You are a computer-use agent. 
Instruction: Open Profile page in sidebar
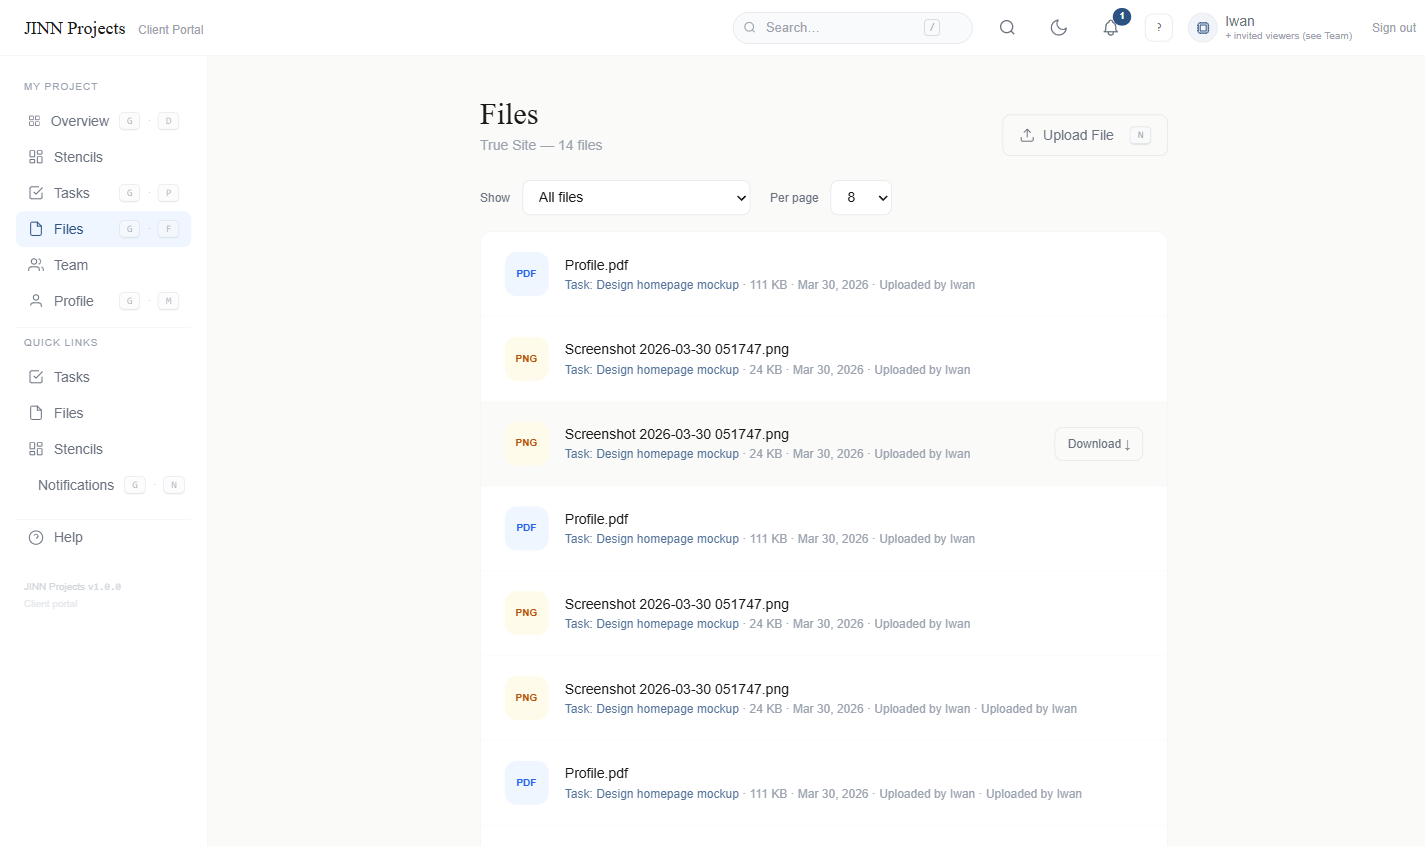(x=103, y=301)
